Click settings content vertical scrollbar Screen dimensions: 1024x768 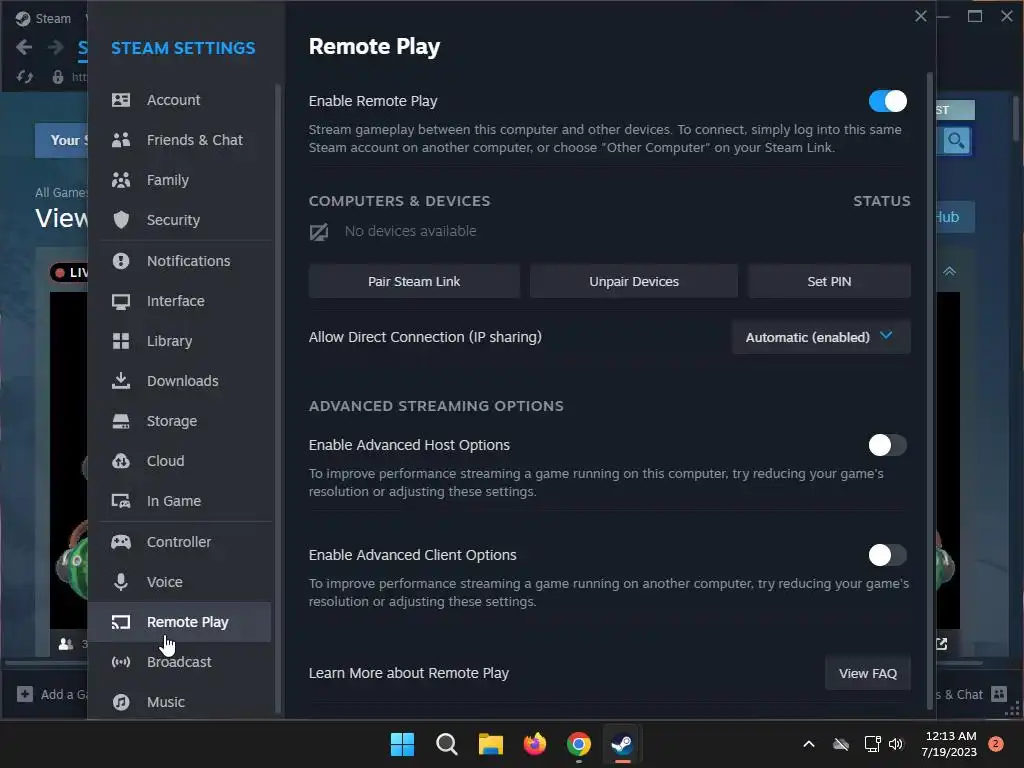(930, 391)
